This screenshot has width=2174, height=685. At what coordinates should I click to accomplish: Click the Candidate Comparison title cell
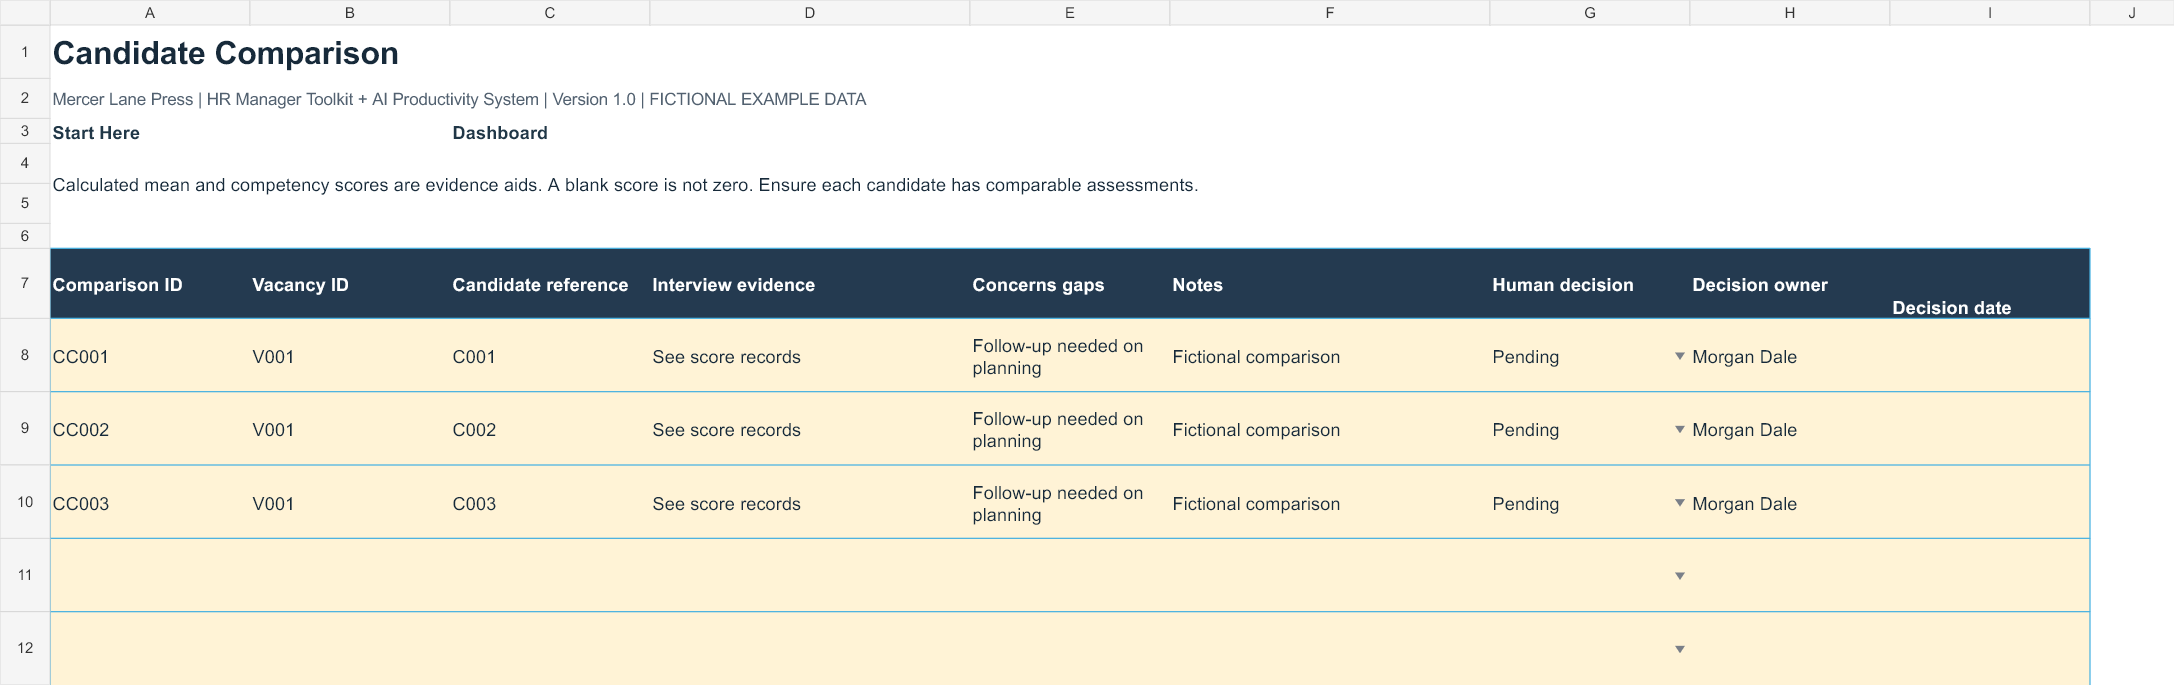[225, 53]
